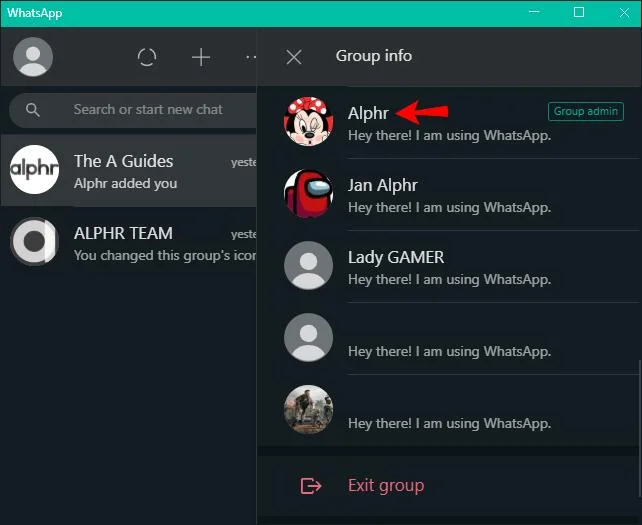Click Exit group text
The height and width of the screenshot is (525, 642).
(386, 486)
